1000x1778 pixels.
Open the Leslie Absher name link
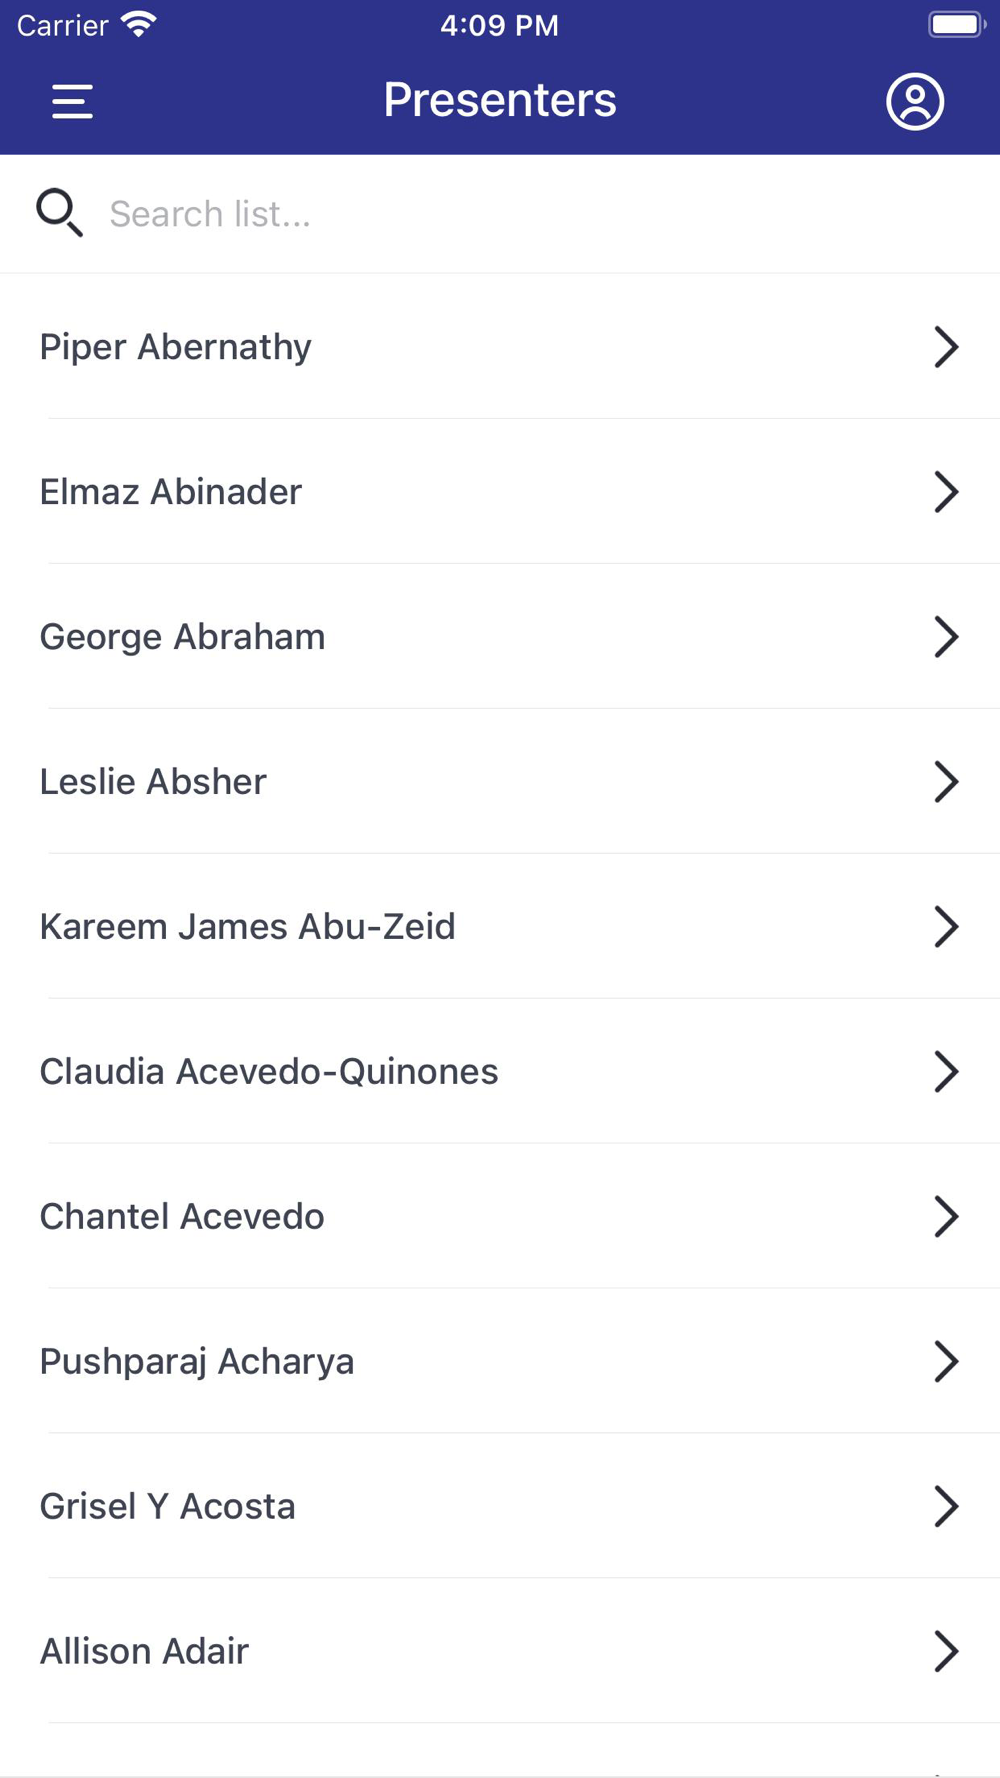(x=153, y=782)
